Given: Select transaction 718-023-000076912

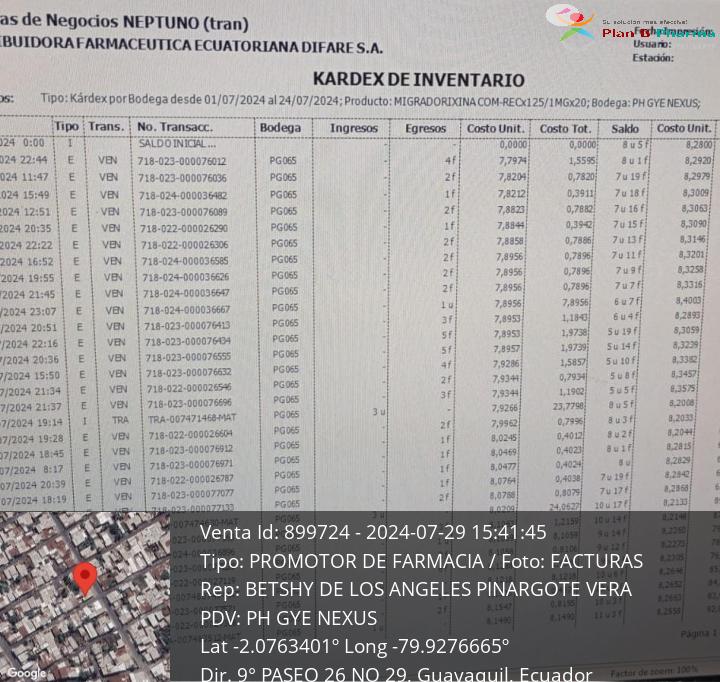Looking at the screenshot, I should 191,449.
